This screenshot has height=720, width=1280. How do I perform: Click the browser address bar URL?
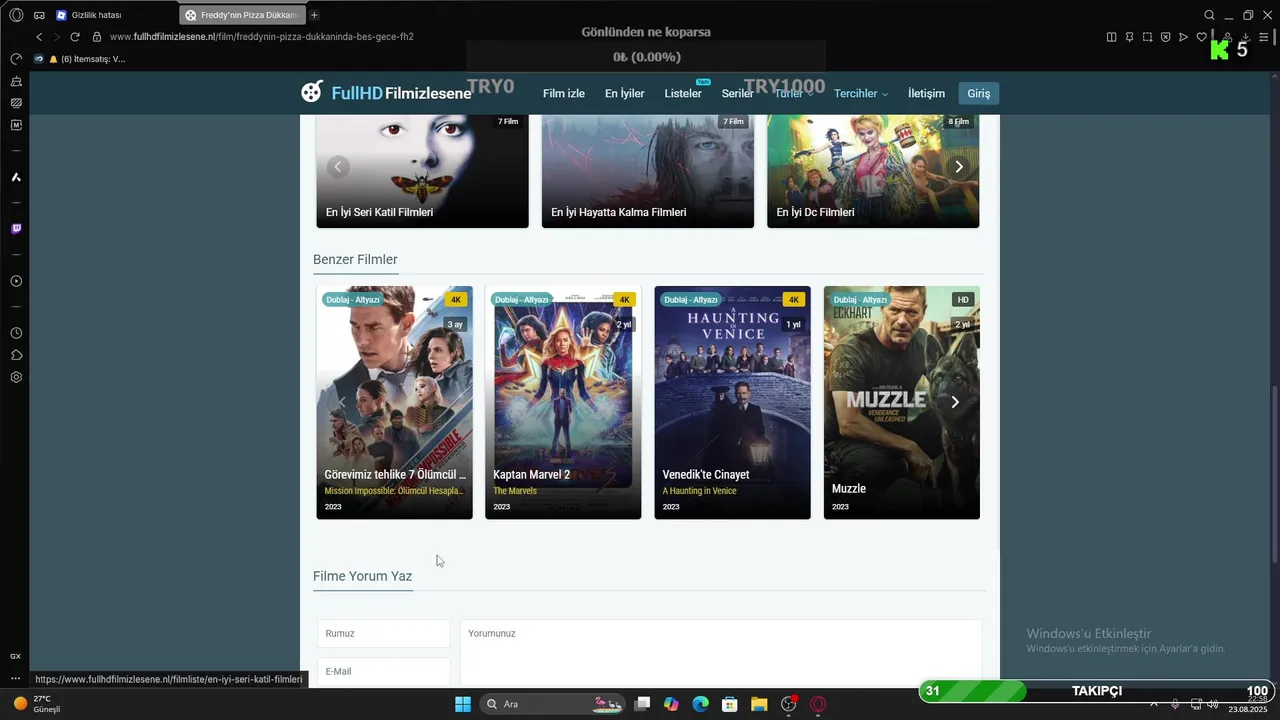[262, 37]
